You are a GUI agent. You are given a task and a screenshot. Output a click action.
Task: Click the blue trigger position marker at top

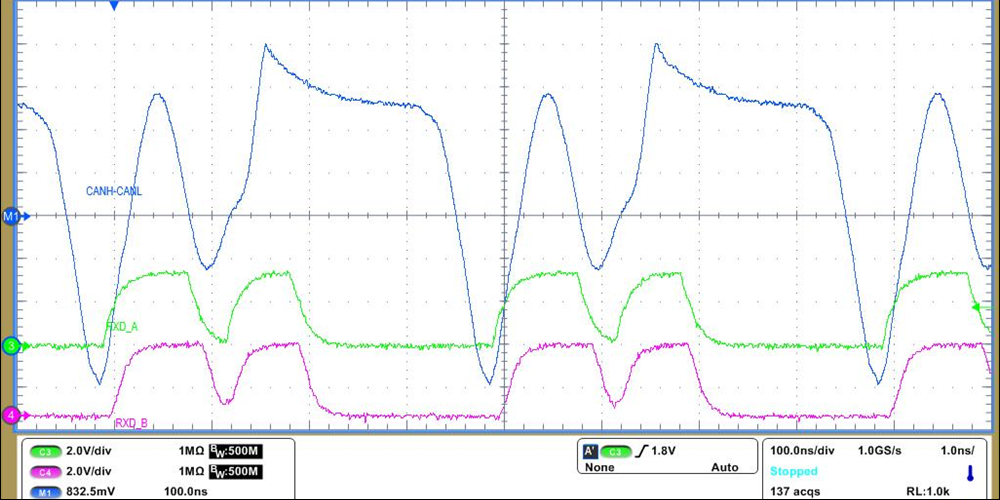[114, 6]
